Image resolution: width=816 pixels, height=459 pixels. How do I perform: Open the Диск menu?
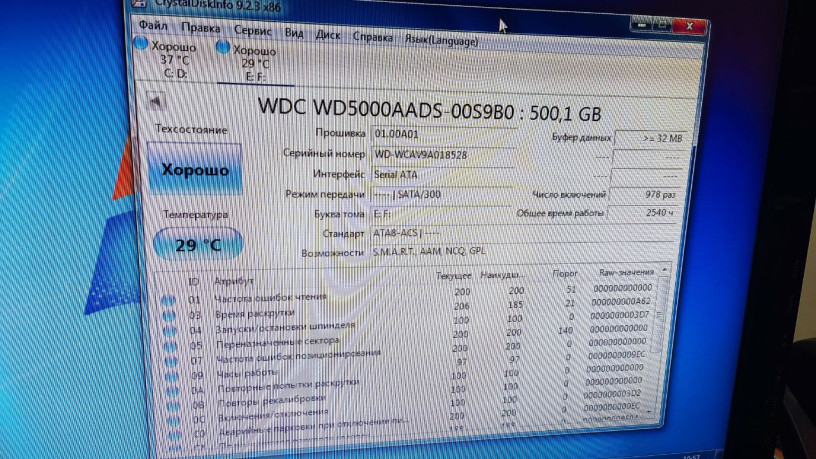pyautogui.click(x=328, y=35)
